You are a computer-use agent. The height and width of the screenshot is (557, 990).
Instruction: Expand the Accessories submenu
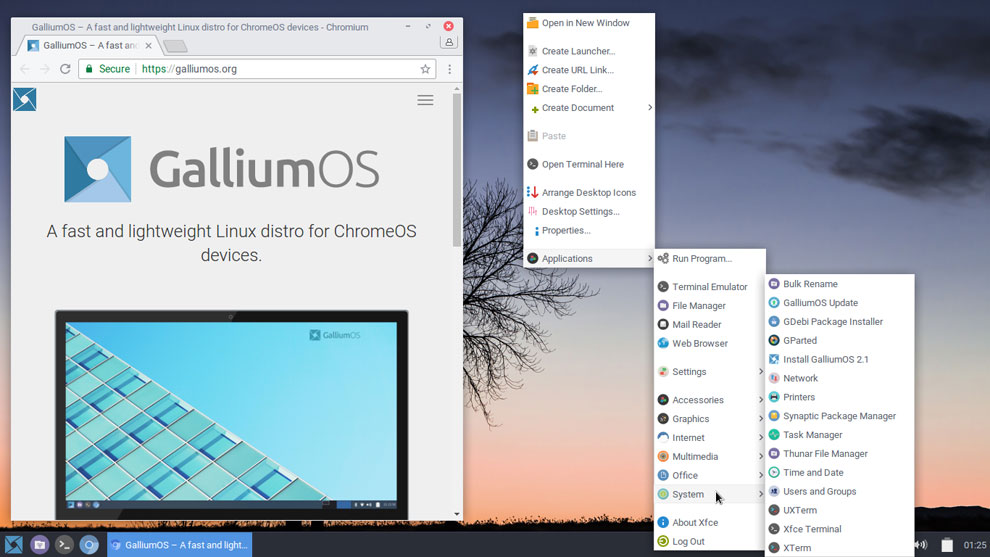point(710,400)
